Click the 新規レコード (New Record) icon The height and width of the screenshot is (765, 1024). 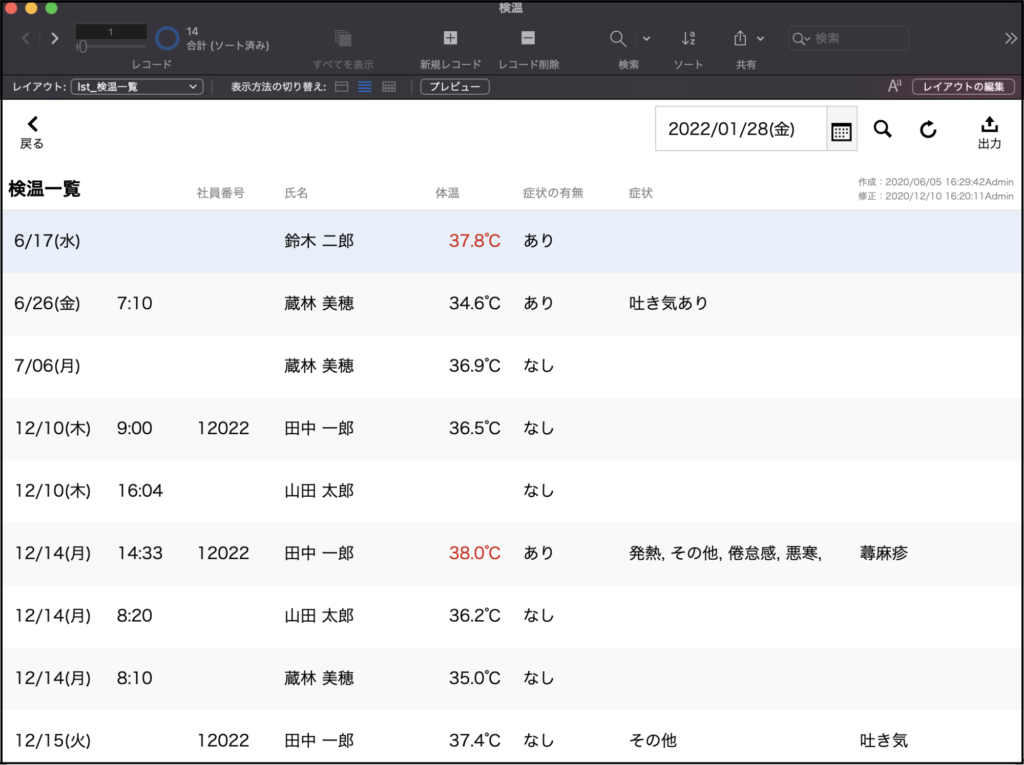pos(450,38)
